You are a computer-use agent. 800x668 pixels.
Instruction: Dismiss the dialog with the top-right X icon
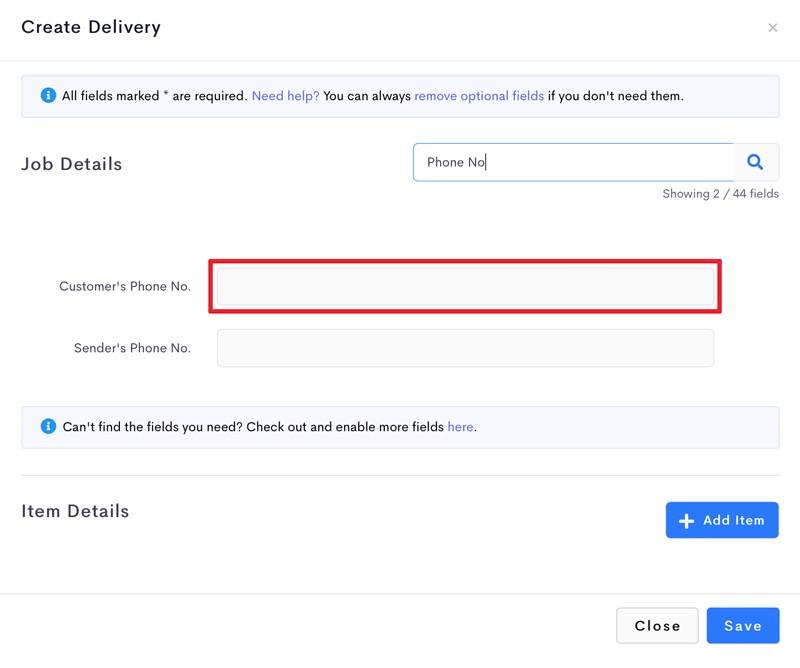point(772,28)
